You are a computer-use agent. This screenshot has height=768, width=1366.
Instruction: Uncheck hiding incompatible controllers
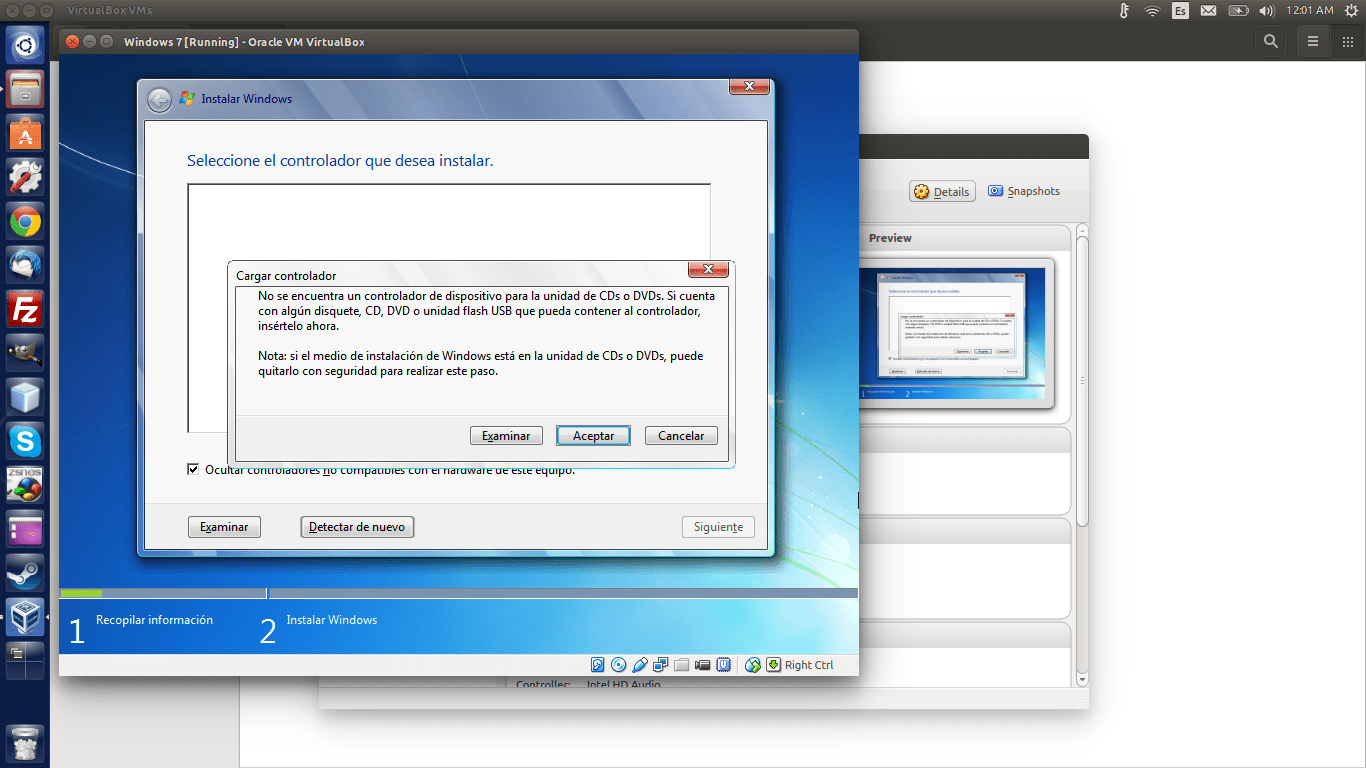pyautogui.click(x=193, y=468)
